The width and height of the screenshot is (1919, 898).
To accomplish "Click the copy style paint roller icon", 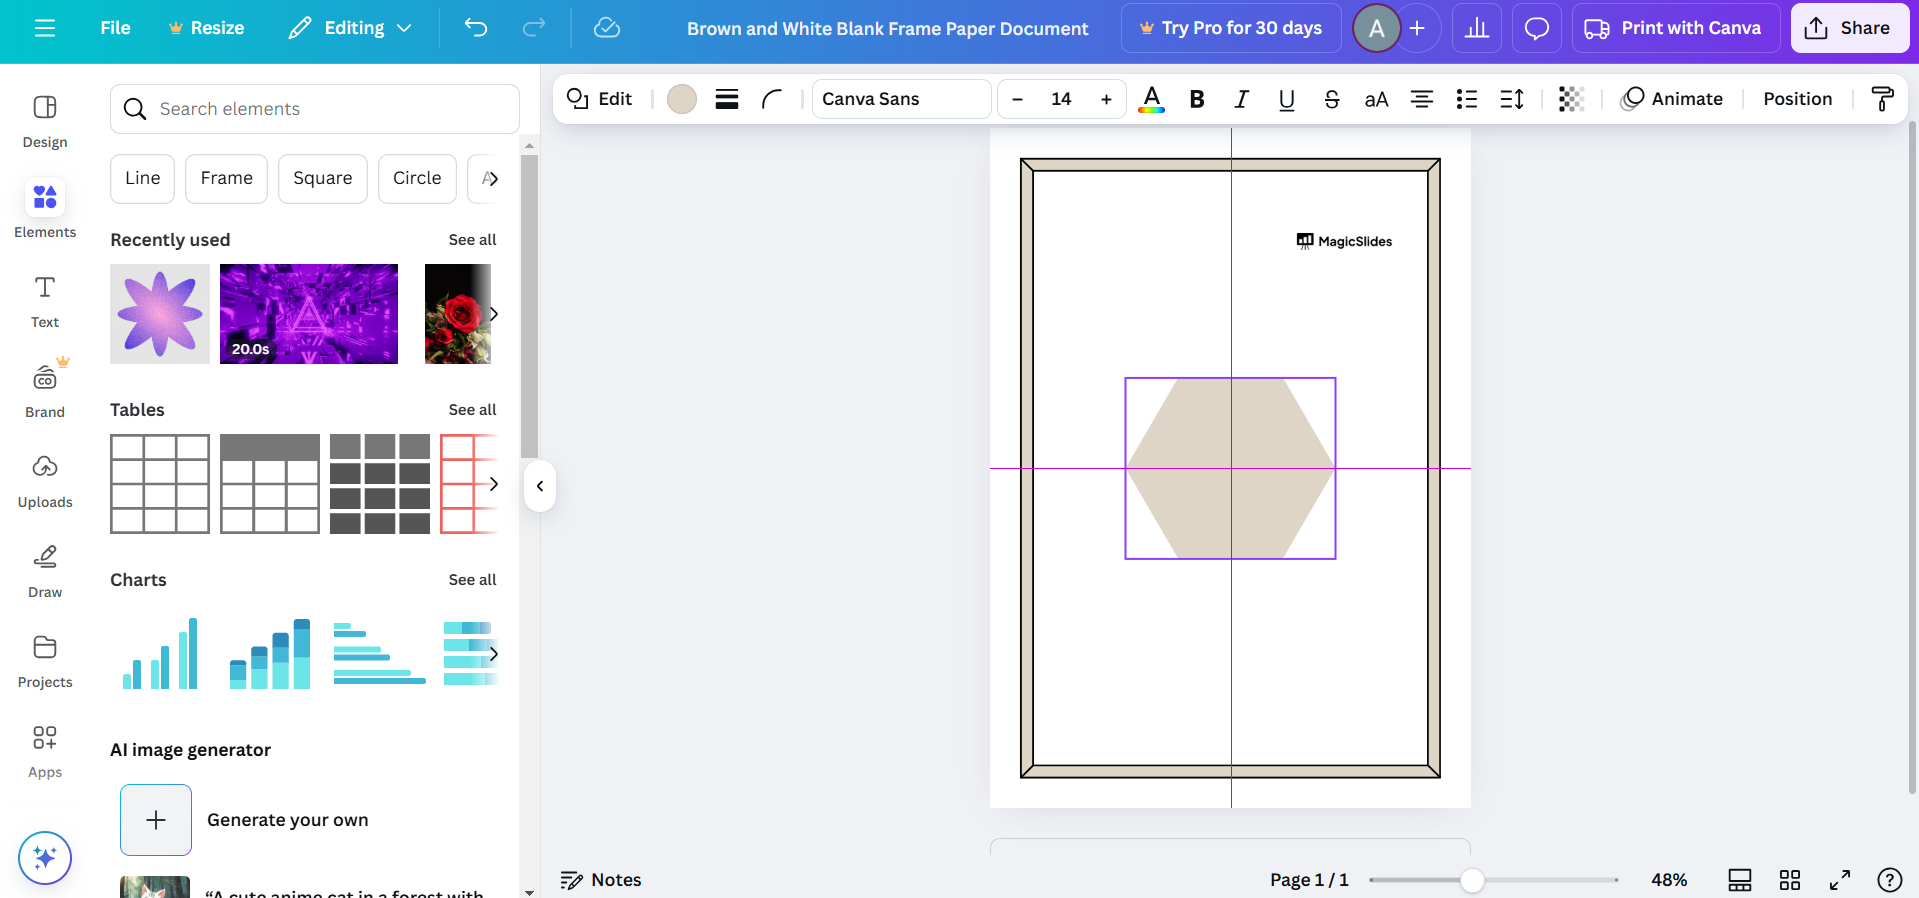I will [x=1882, y=99].
